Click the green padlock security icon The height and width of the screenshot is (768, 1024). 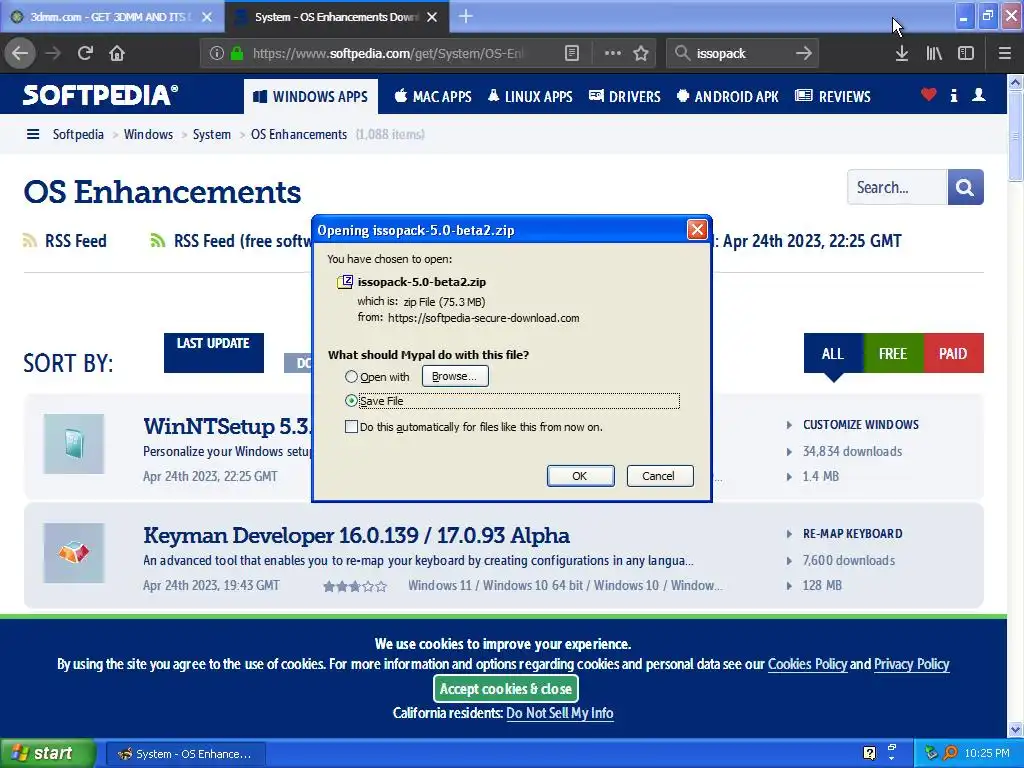click(237, 53)
